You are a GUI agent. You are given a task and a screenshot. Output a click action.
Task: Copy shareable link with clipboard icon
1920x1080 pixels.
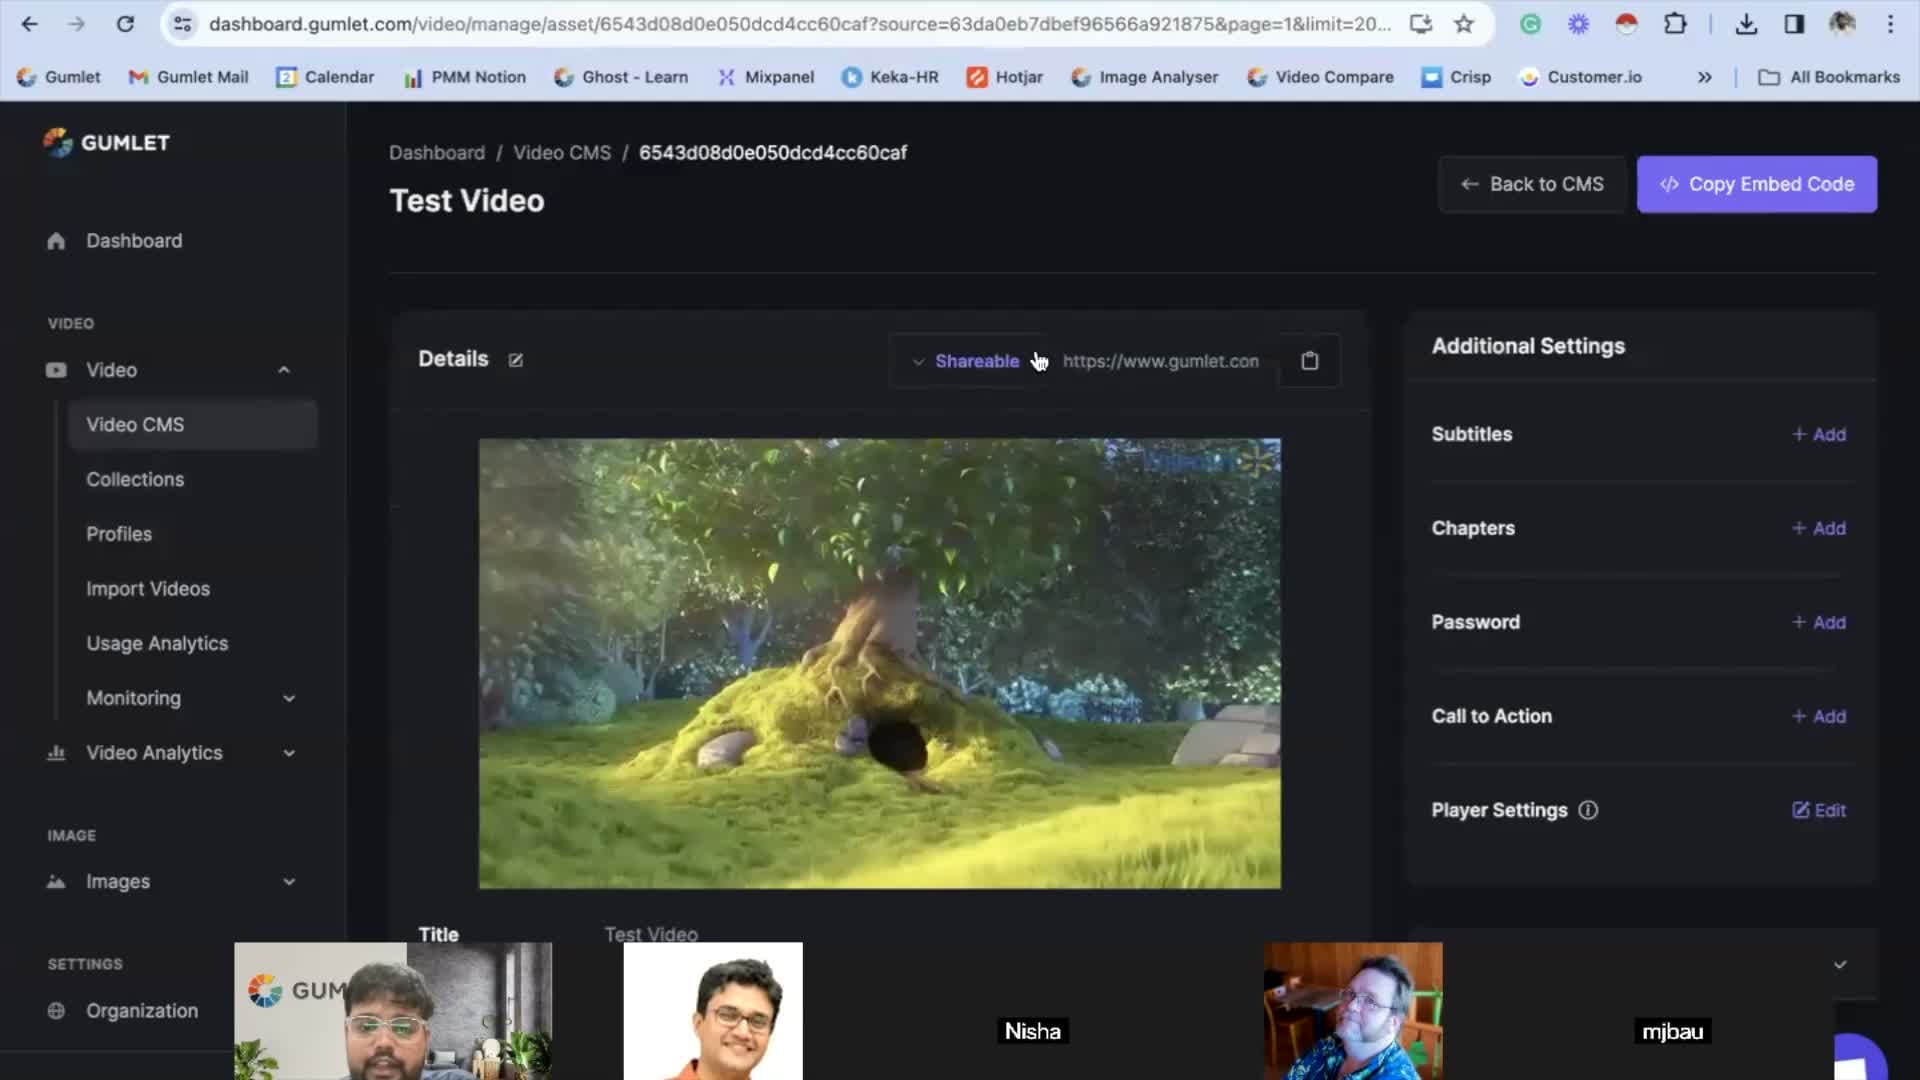click(1309, 361)
